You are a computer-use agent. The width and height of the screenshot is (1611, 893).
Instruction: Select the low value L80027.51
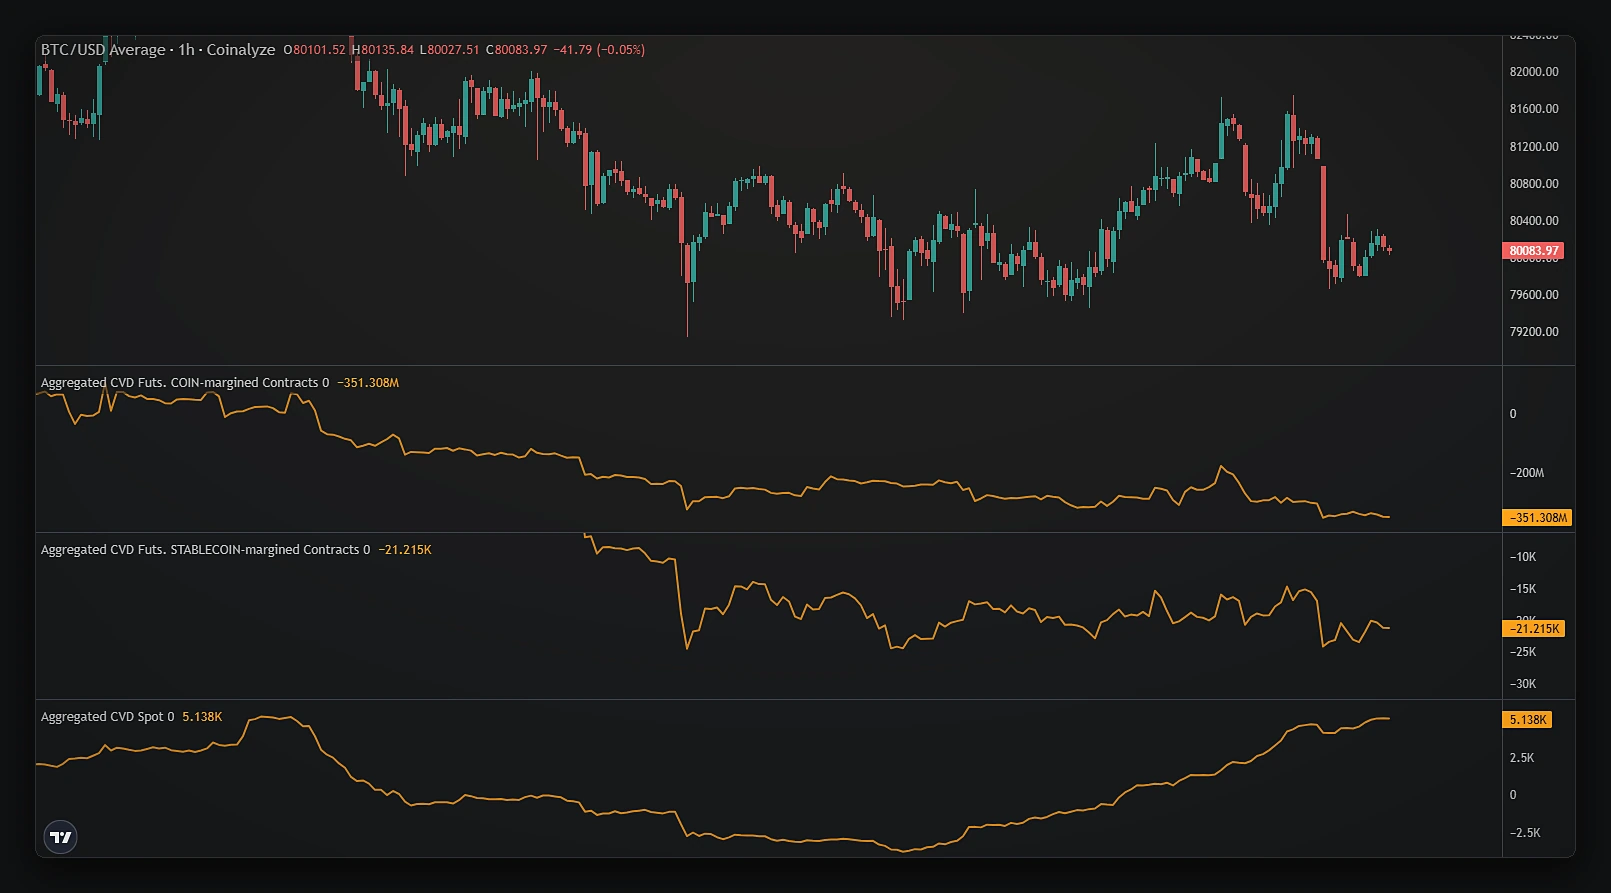(449, 49)
